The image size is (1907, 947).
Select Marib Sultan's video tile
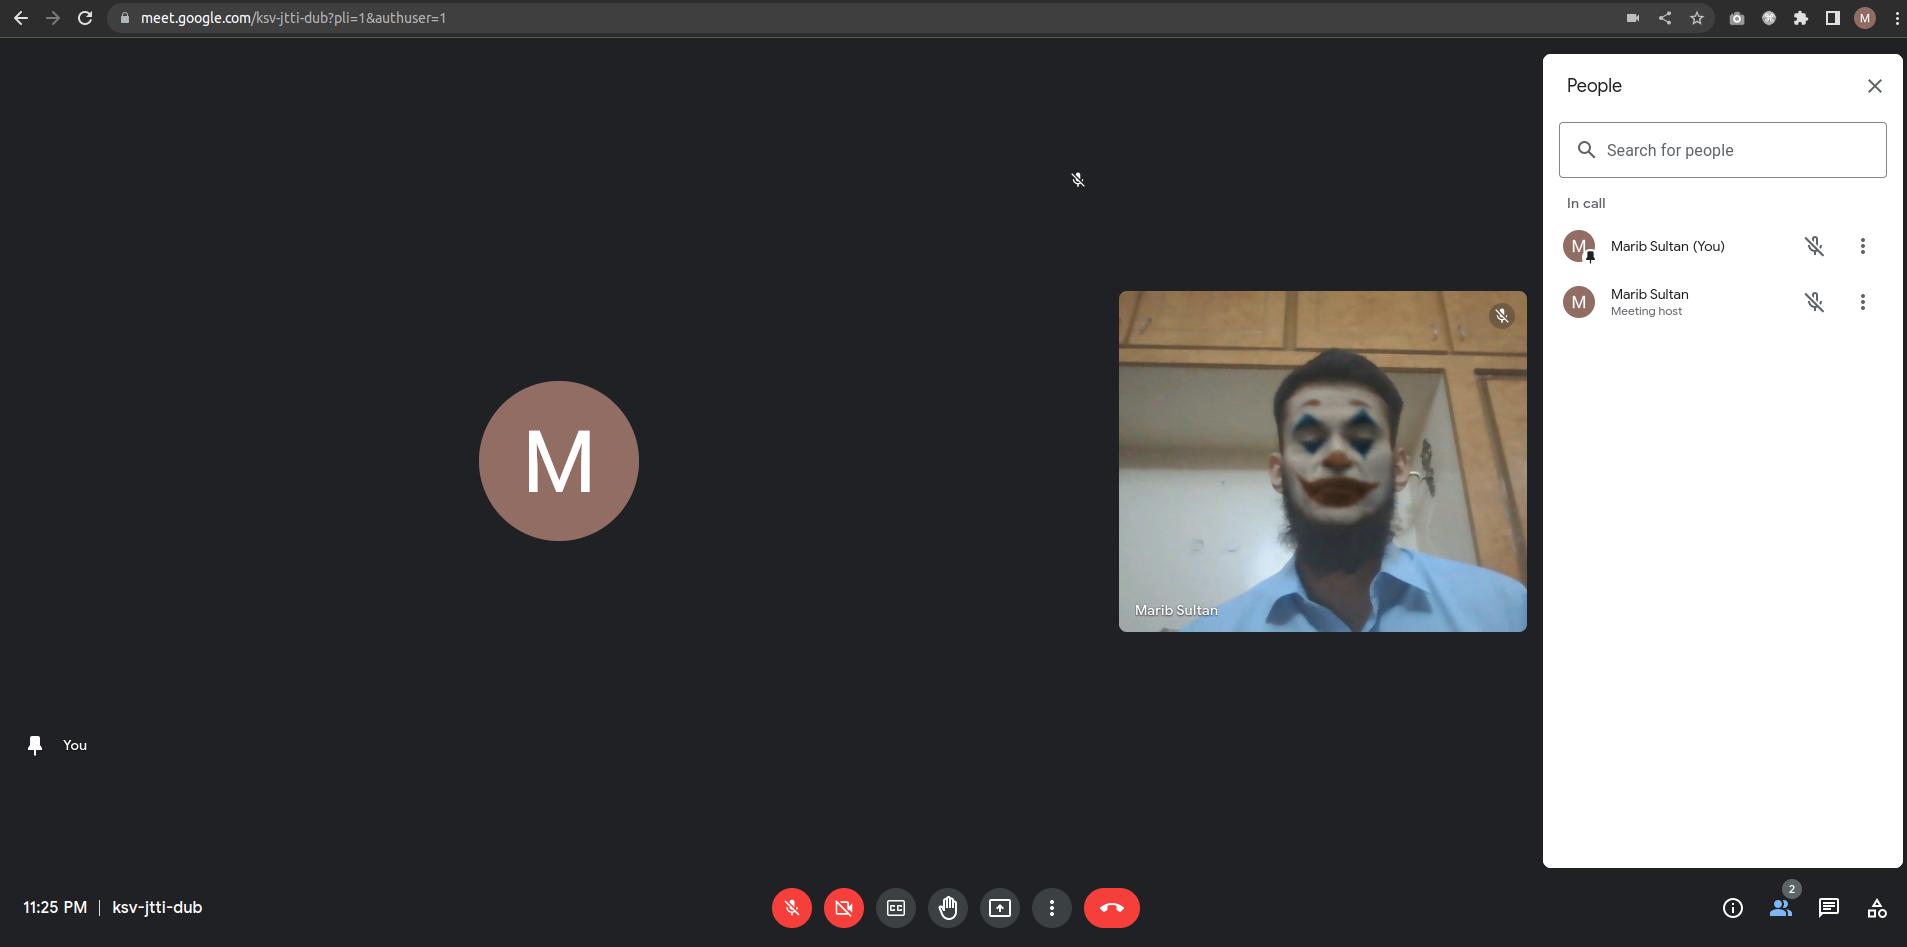pos(1322,461)
